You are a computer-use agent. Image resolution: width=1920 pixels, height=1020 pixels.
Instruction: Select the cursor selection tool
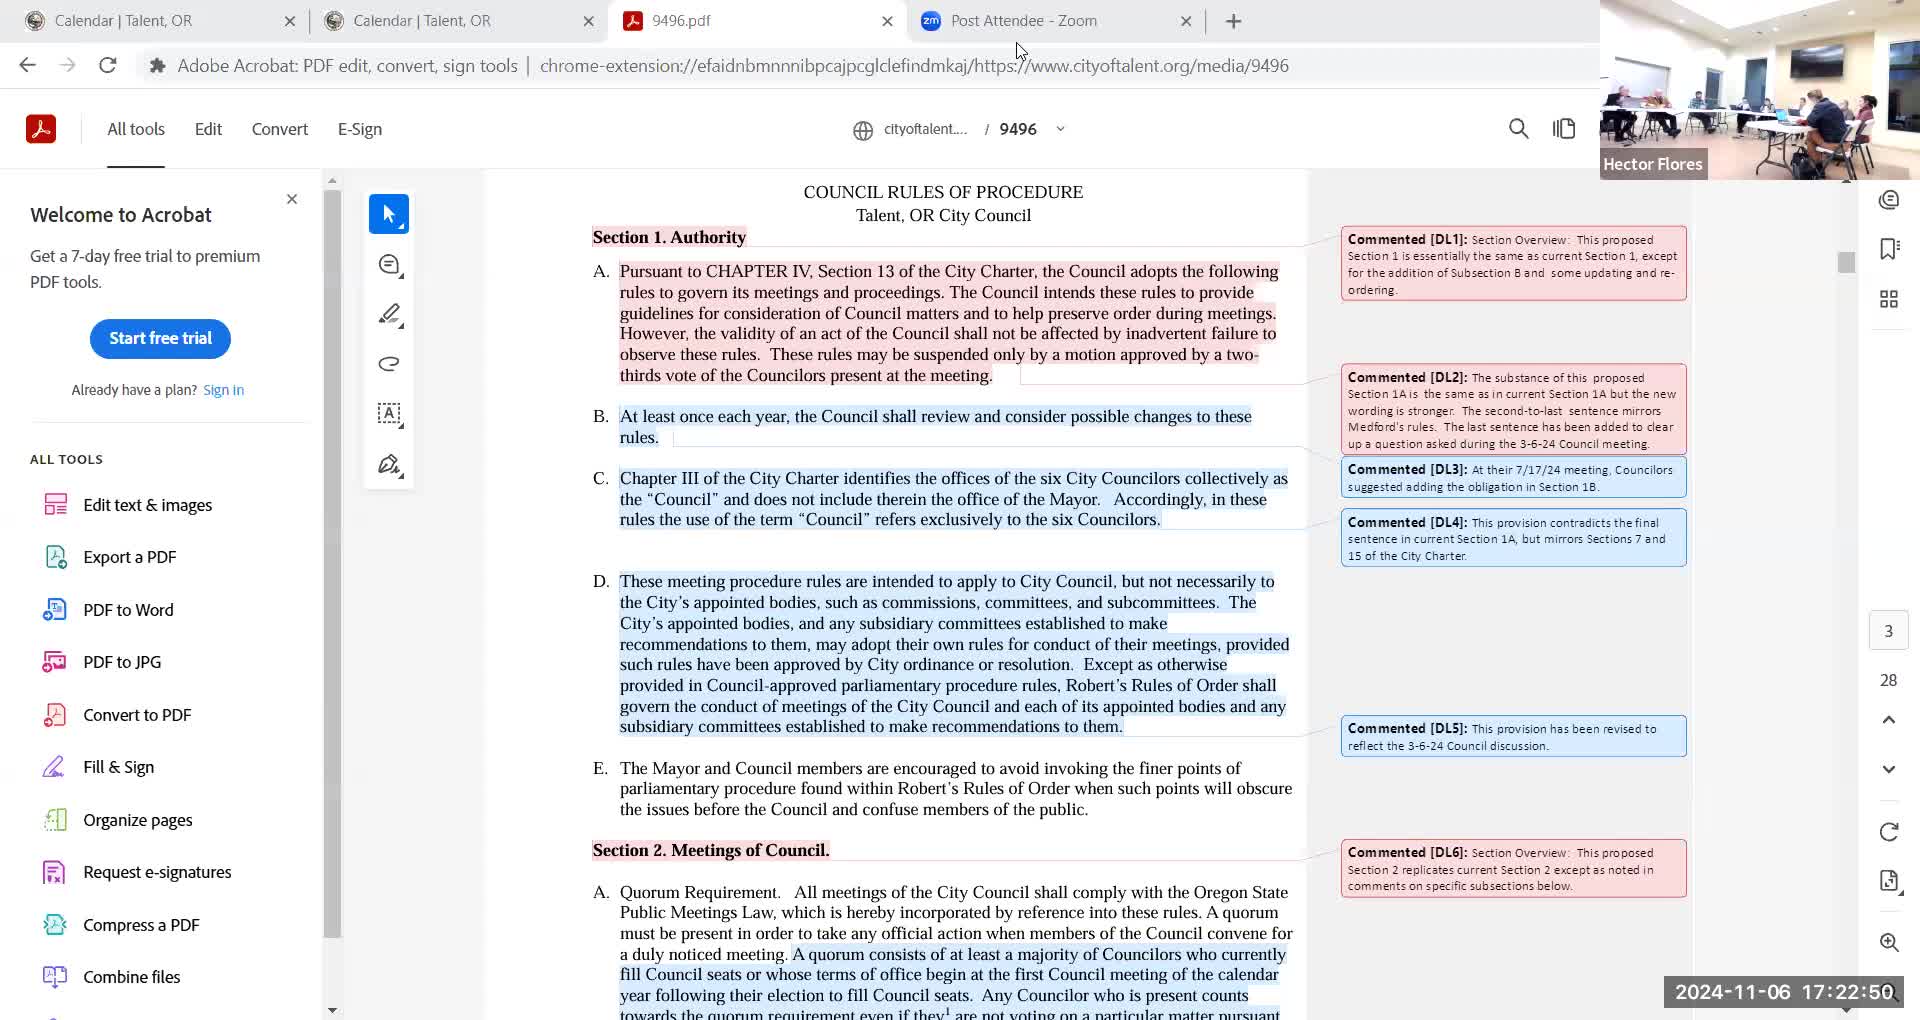coord(389,214)
